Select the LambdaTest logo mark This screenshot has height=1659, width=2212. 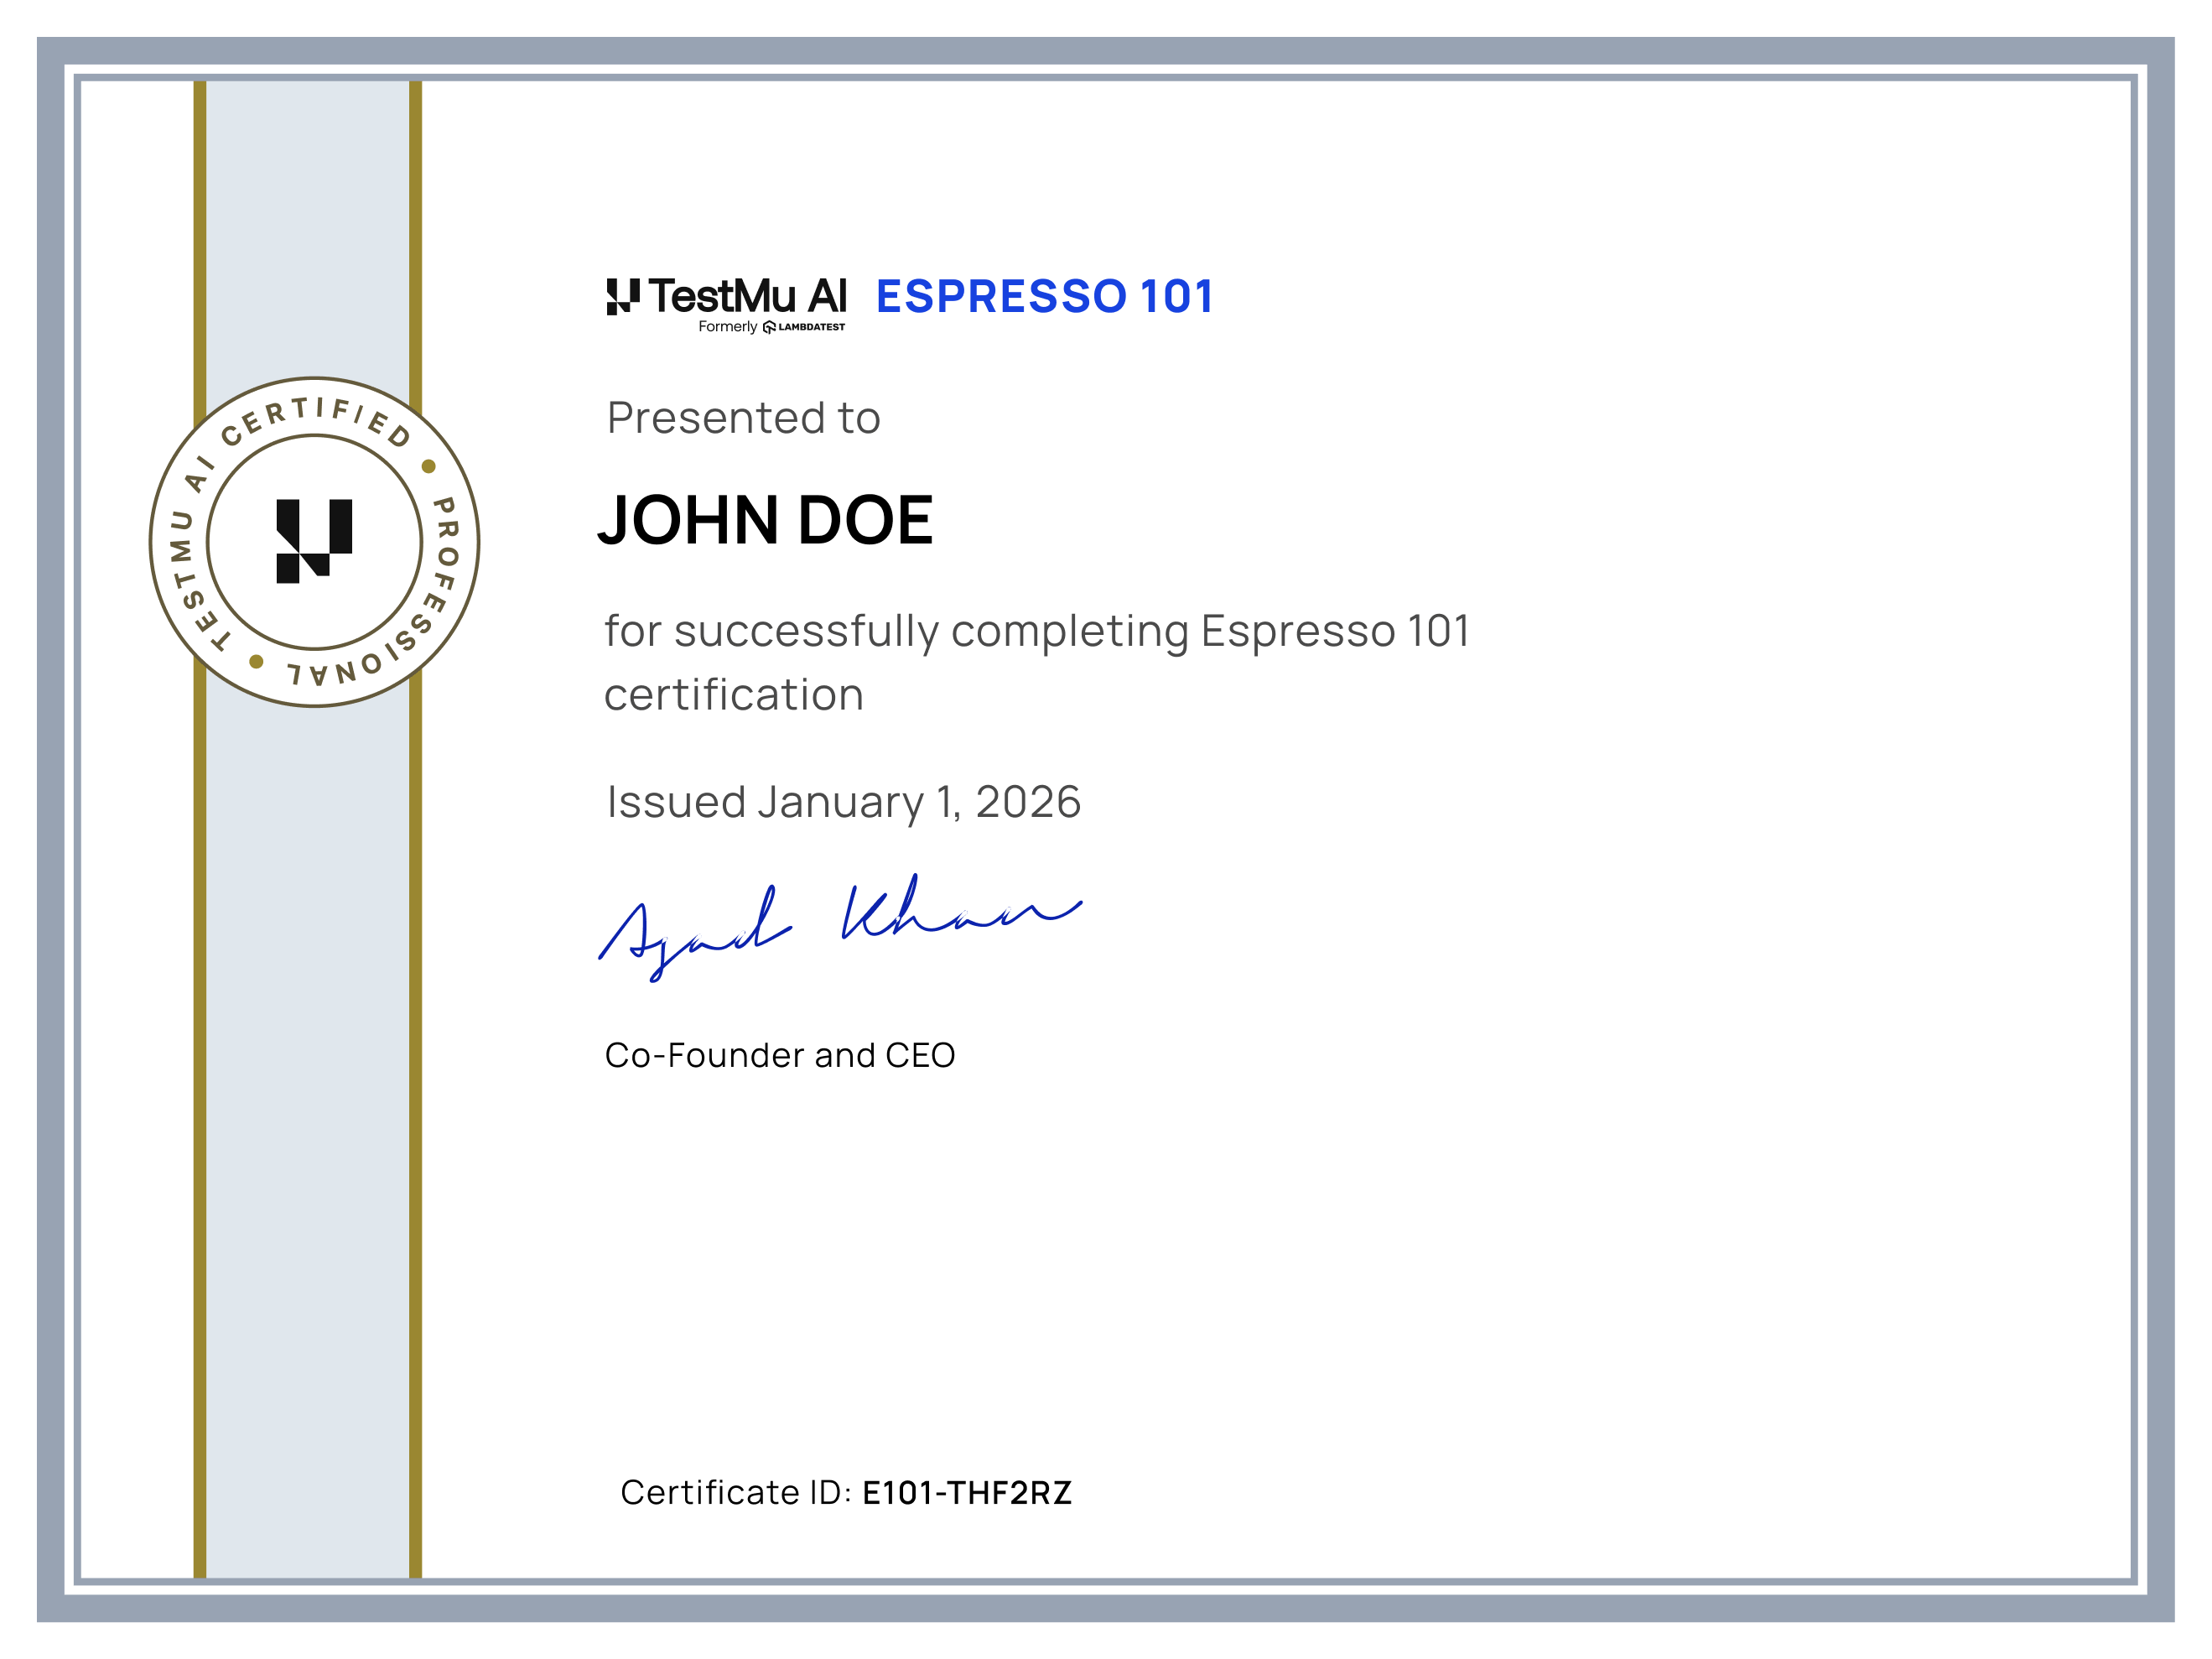pos(770,328)
